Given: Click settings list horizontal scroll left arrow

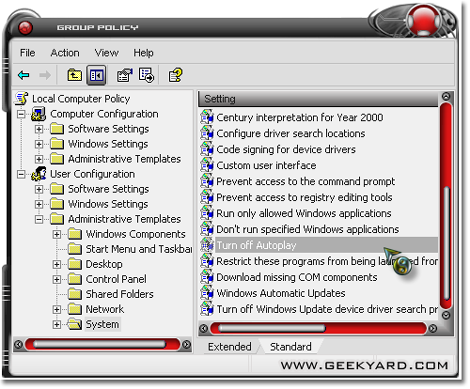Looking at the screenshot, I should tap(203, 329).
